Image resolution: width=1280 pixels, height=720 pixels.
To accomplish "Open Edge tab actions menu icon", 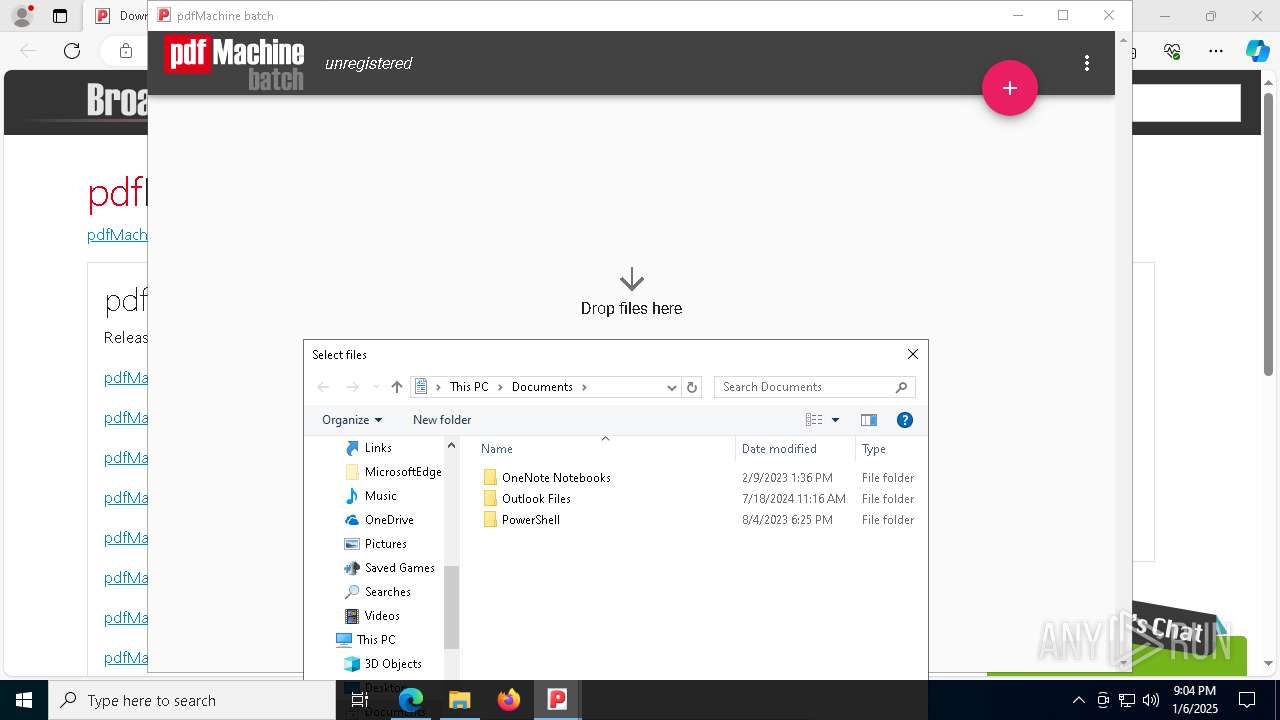I will pos(60,16).
